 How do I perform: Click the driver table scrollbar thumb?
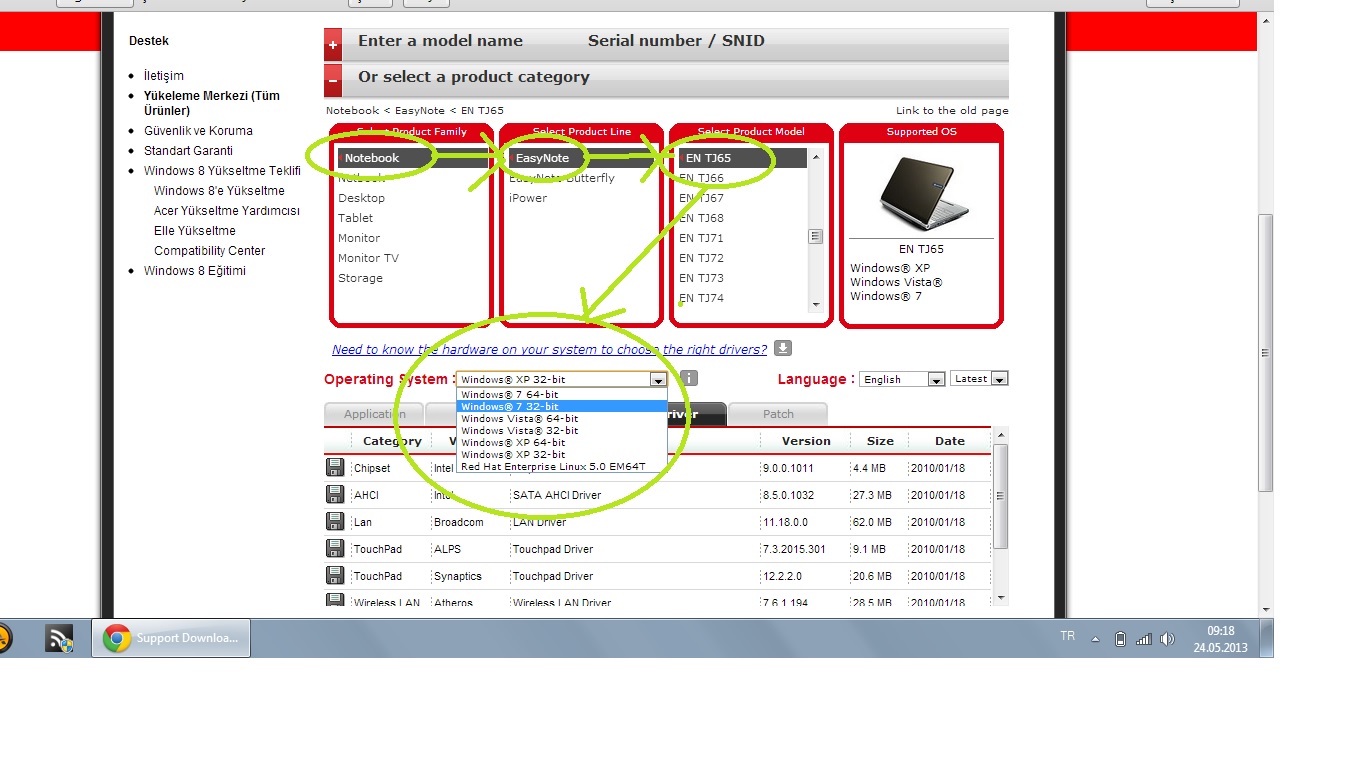[x=1001, y=497]
